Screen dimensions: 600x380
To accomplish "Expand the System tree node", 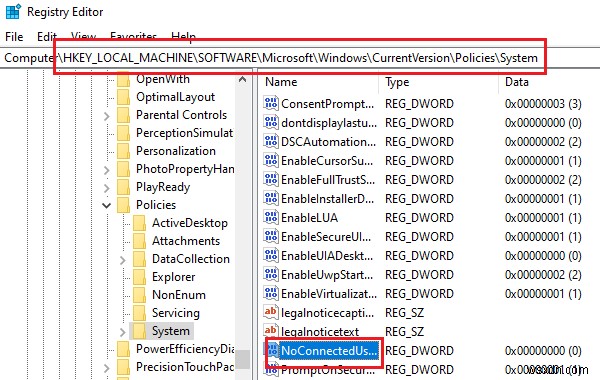I will pyautogui.click(x=122, y=332).
